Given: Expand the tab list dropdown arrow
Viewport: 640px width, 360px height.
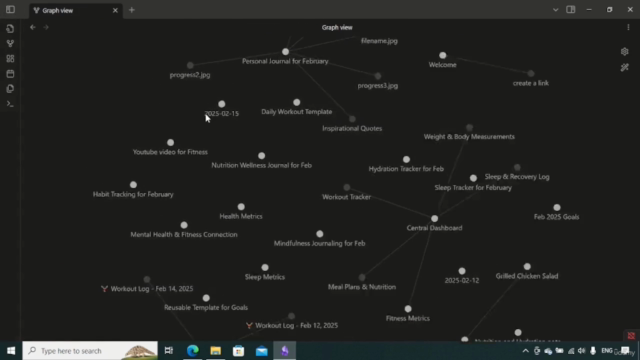Looking at the screenshot, I should (555, 10).
